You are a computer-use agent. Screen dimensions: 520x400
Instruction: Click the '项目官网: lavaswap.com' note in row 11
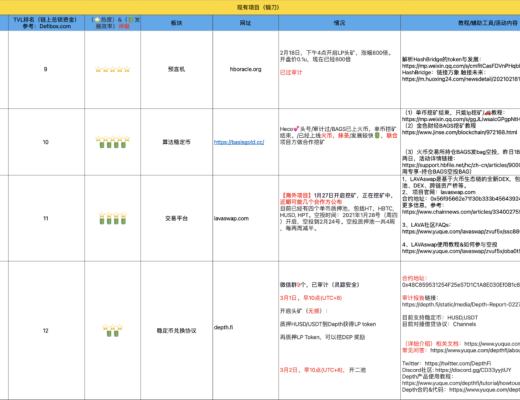tap(439, 192)
